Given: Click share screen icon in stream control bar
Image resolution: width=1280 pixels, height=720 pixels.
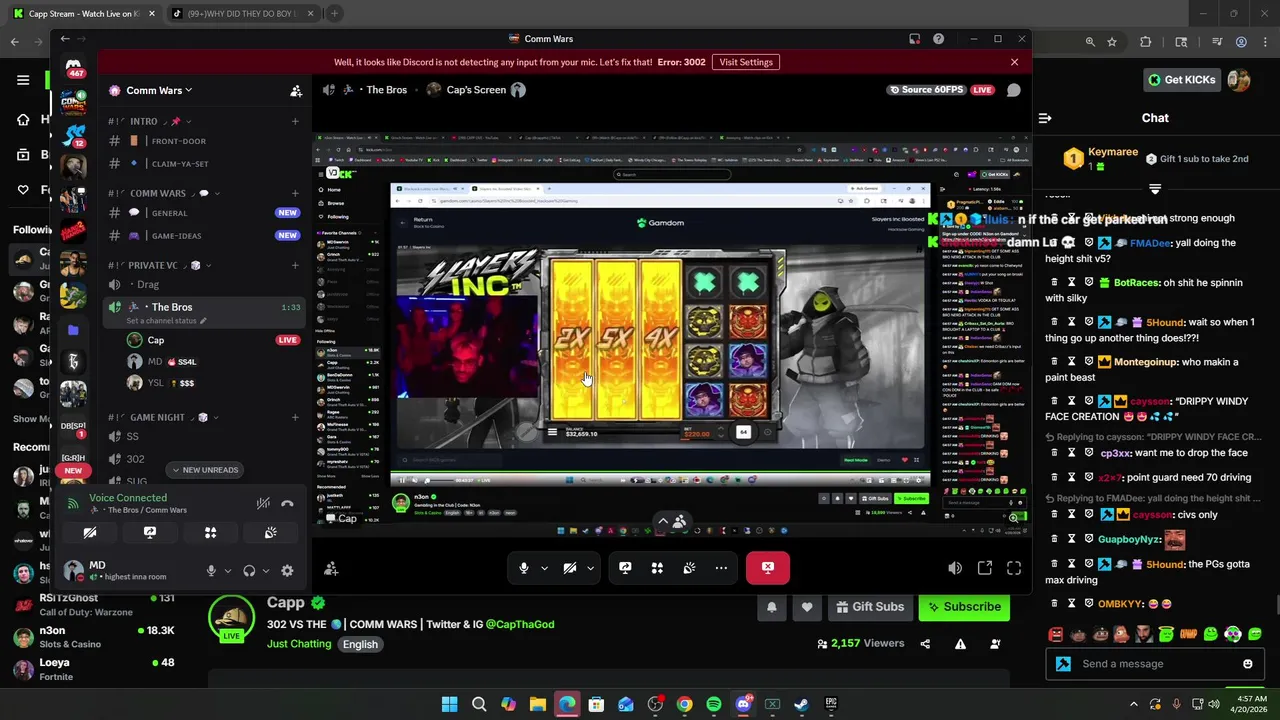Looking at the screenshot, I should [x=625, y=568].
